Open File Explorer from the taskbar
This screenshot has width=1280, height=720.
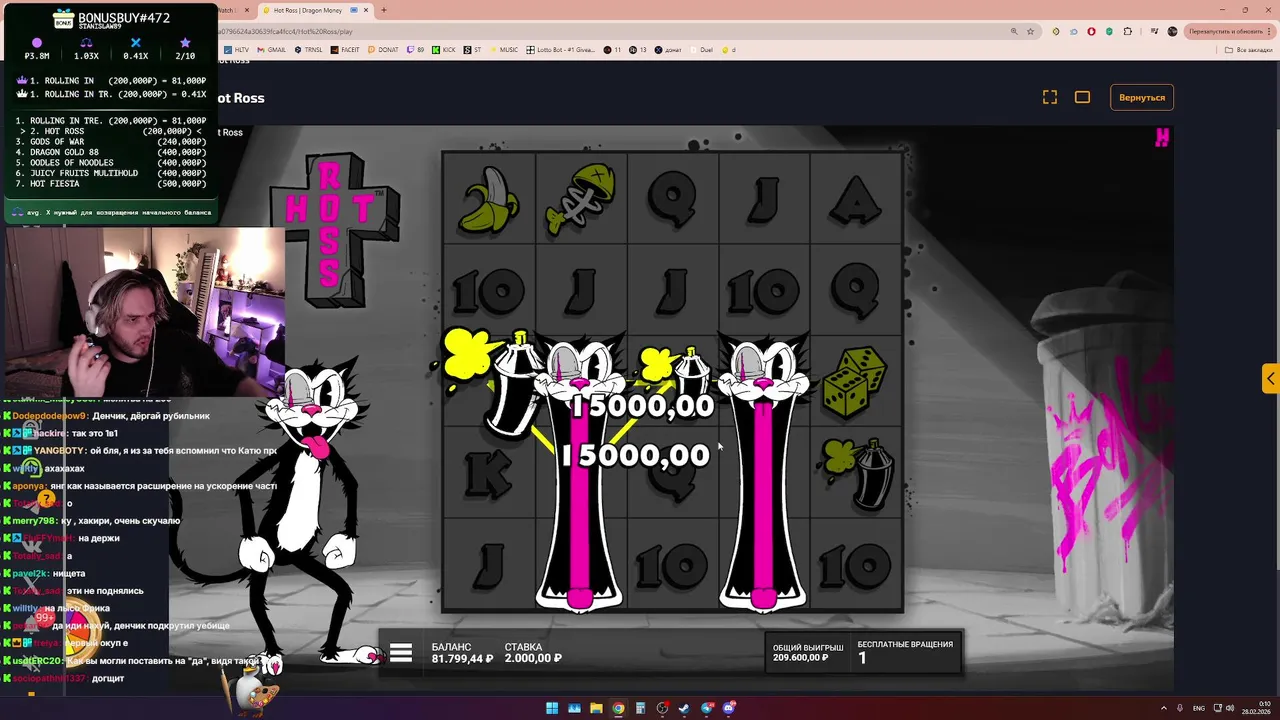click(596, 708)
